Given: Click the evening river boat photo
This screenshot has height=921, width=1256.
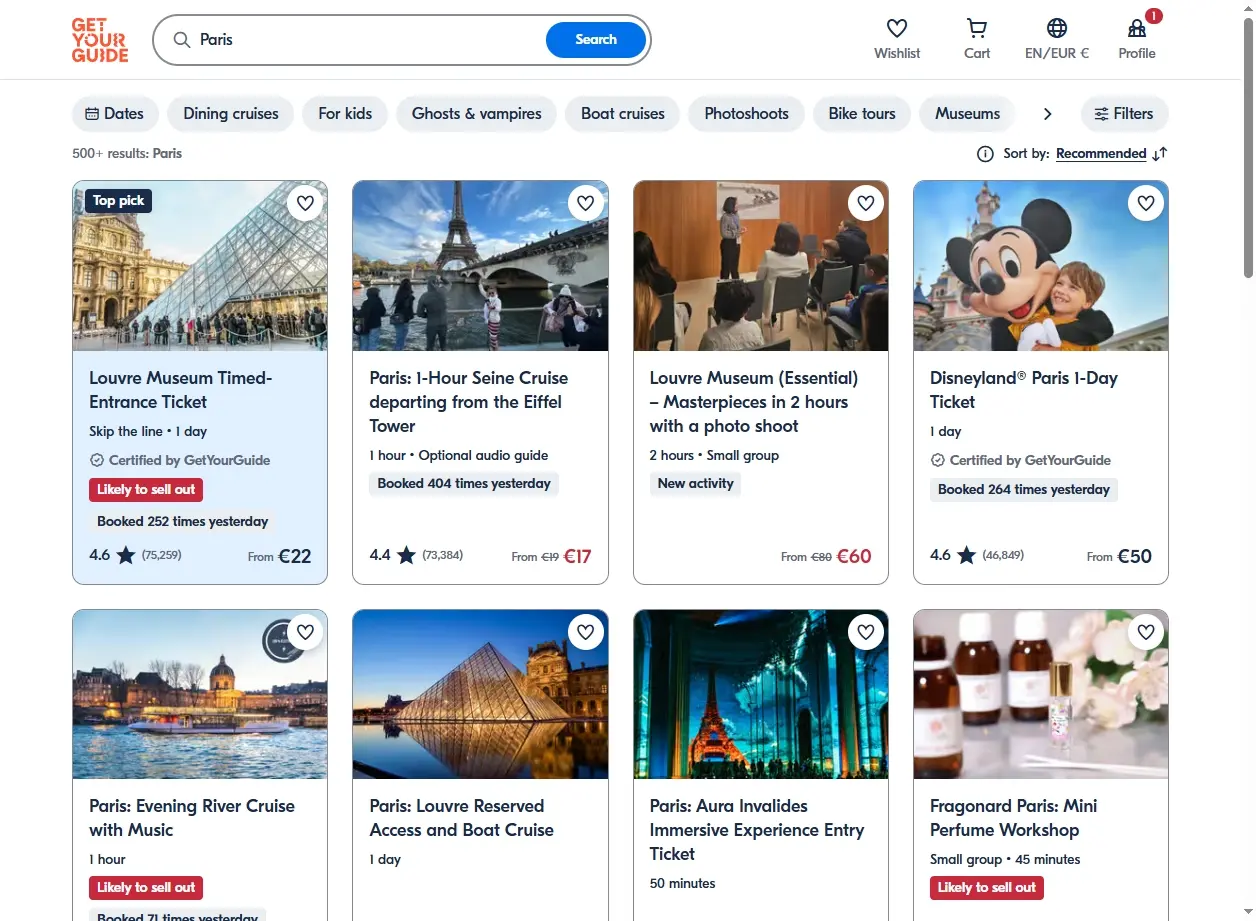Looking at the screenshot, I should point(200,694).
